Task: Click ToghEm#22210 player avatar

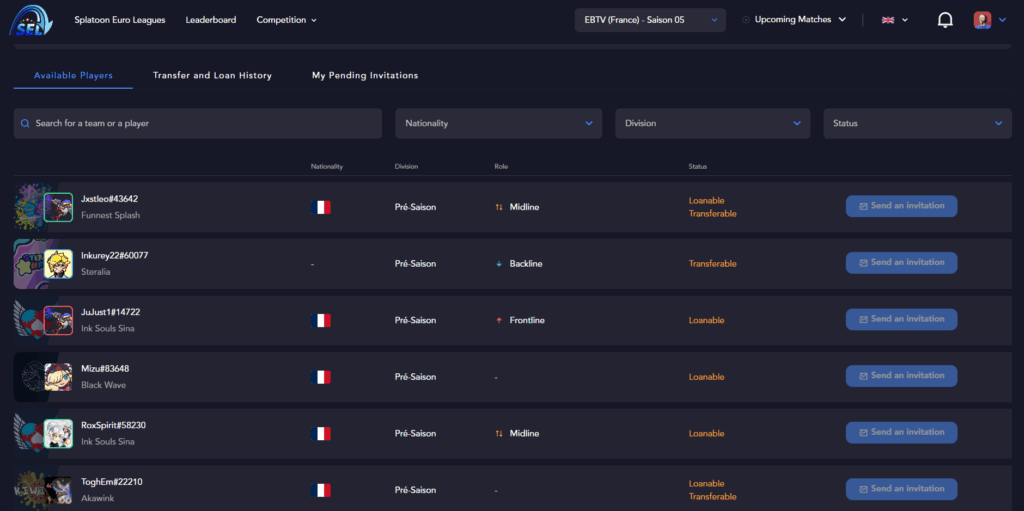Action: tap(58, 490)
